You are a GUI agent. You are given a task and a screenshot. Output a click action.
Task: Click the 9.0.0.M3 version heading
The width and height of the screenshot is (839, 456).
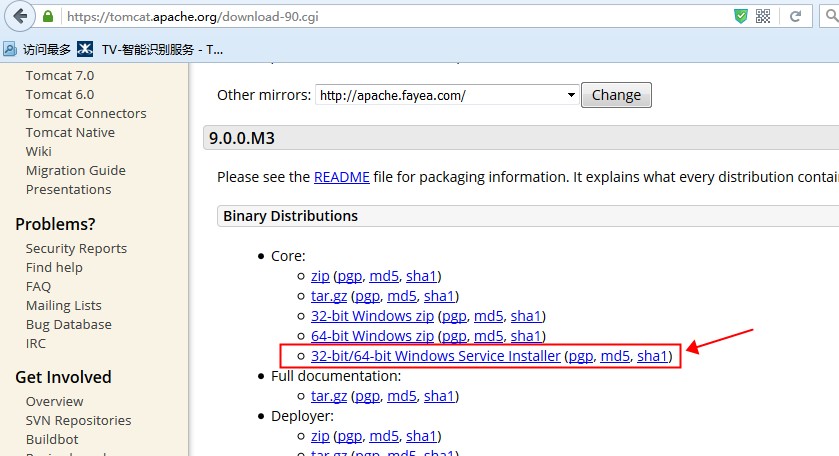(242, 138)
